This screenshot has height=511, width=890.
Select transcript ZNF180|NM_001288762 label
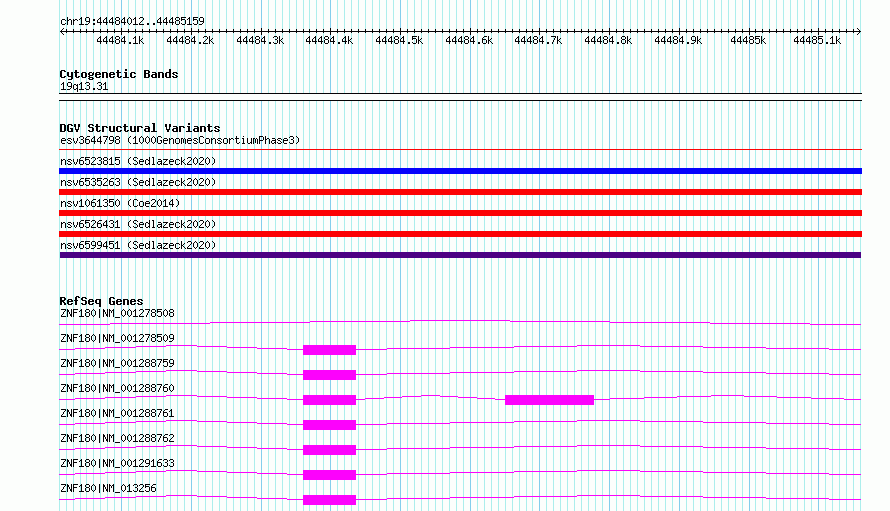pos(117,438)
